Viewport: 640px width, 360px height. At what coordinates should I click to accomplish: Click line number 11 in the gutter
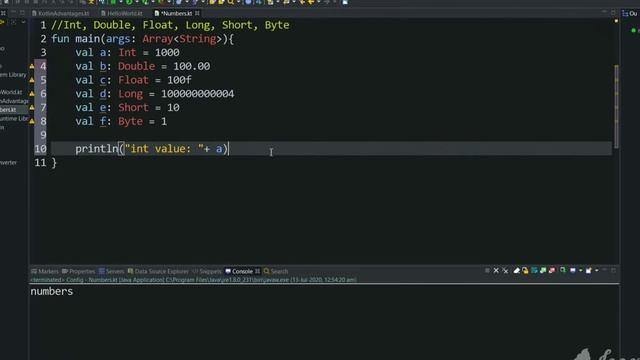click(x=40, y=162)
